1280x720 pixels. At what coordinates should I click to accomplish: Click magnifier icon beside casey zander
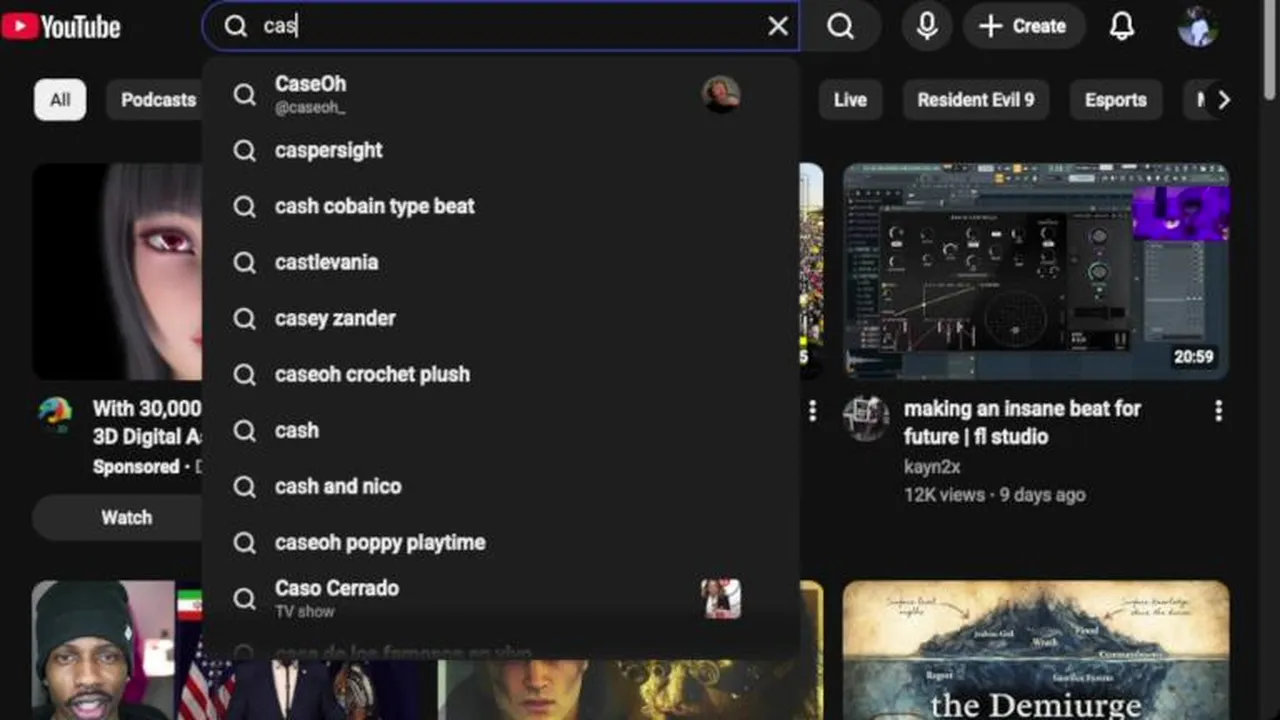245,318
